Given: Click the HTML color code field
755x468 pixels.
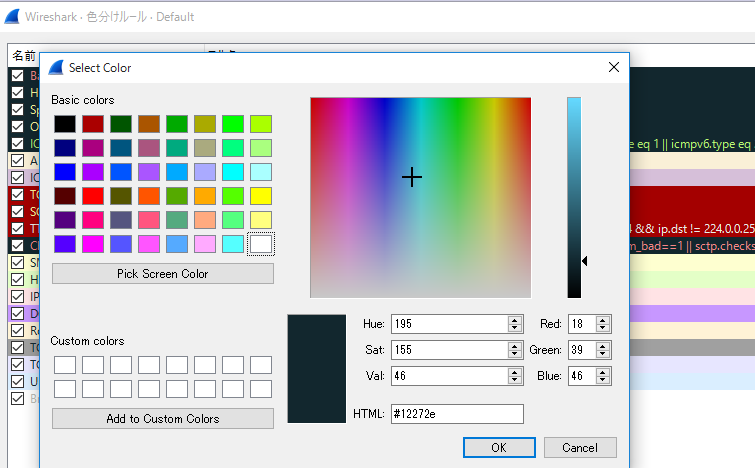Looking at the screenshot, I should point(457,414).
